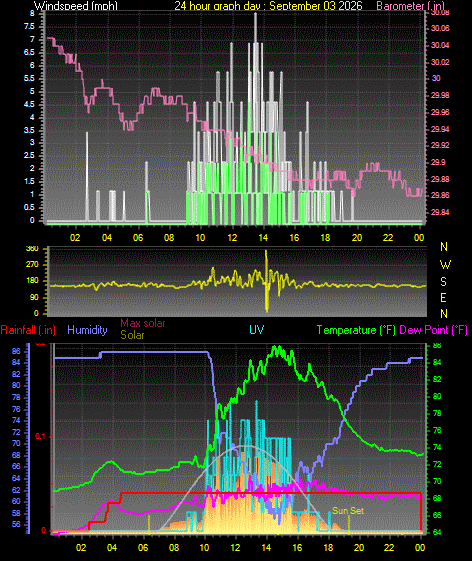The image size is (472, 561).
Task: Select the 24 hour graph day title
Action: 268,5
